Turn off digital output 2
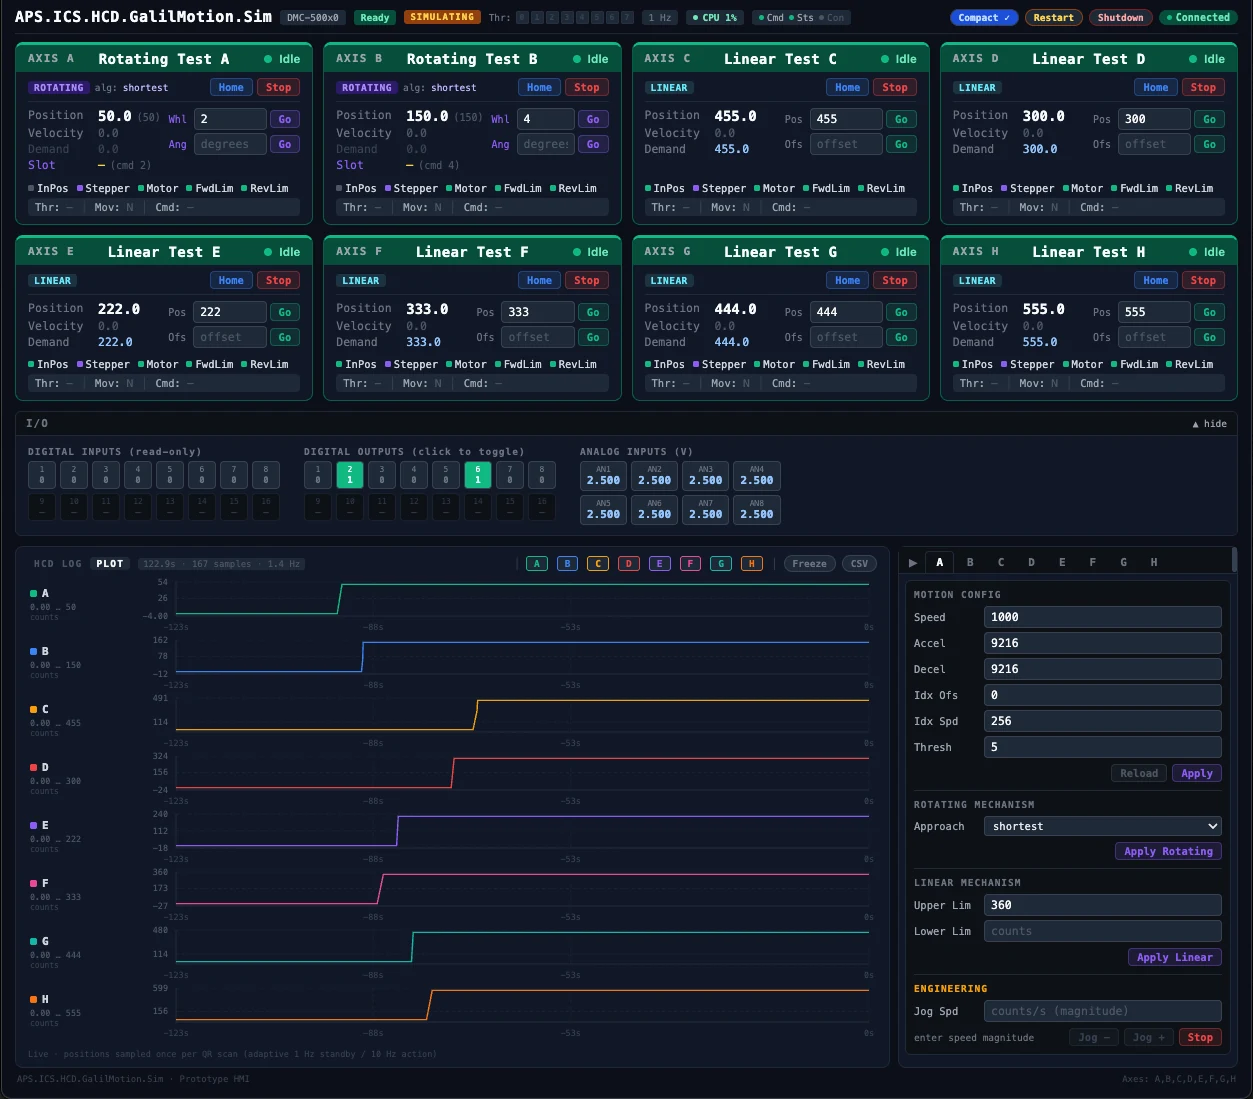The width and height of the screenshot is (1253, 1099). click(x=350, y=475)
